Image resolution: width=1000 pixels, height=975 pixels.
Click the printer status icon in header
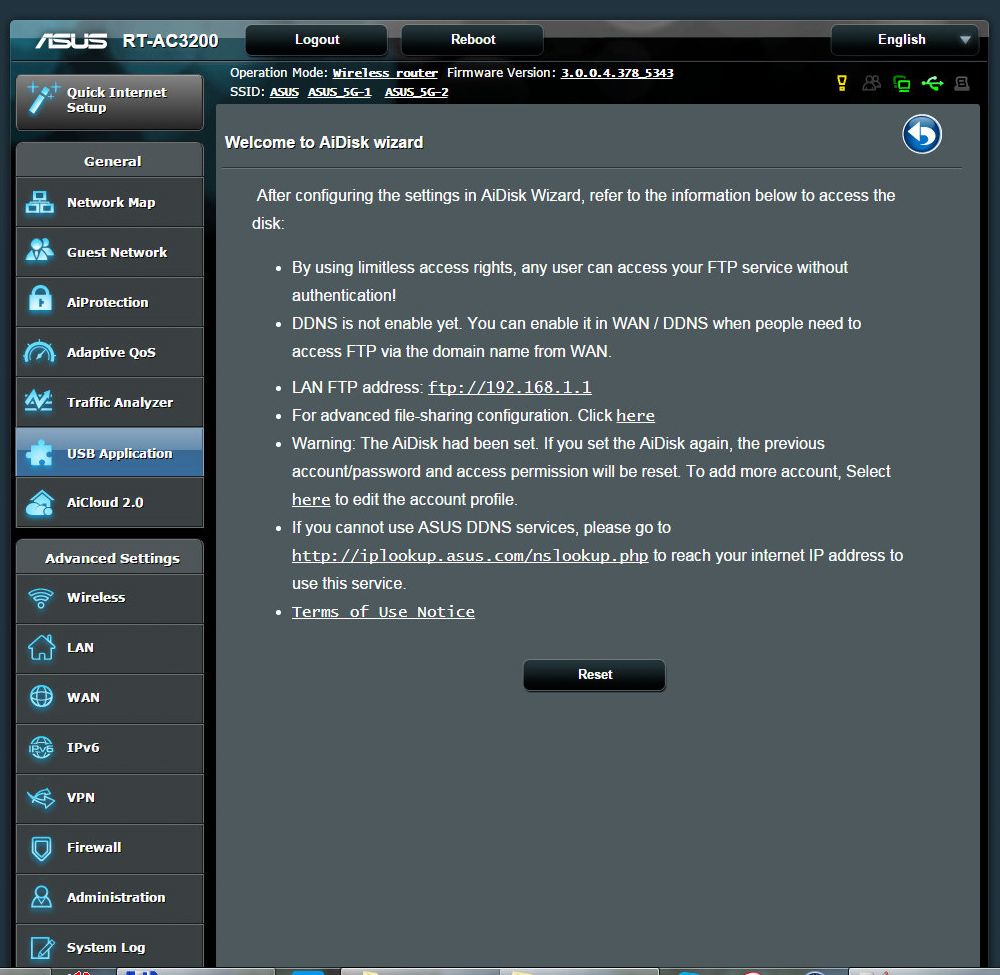point(962,83)
